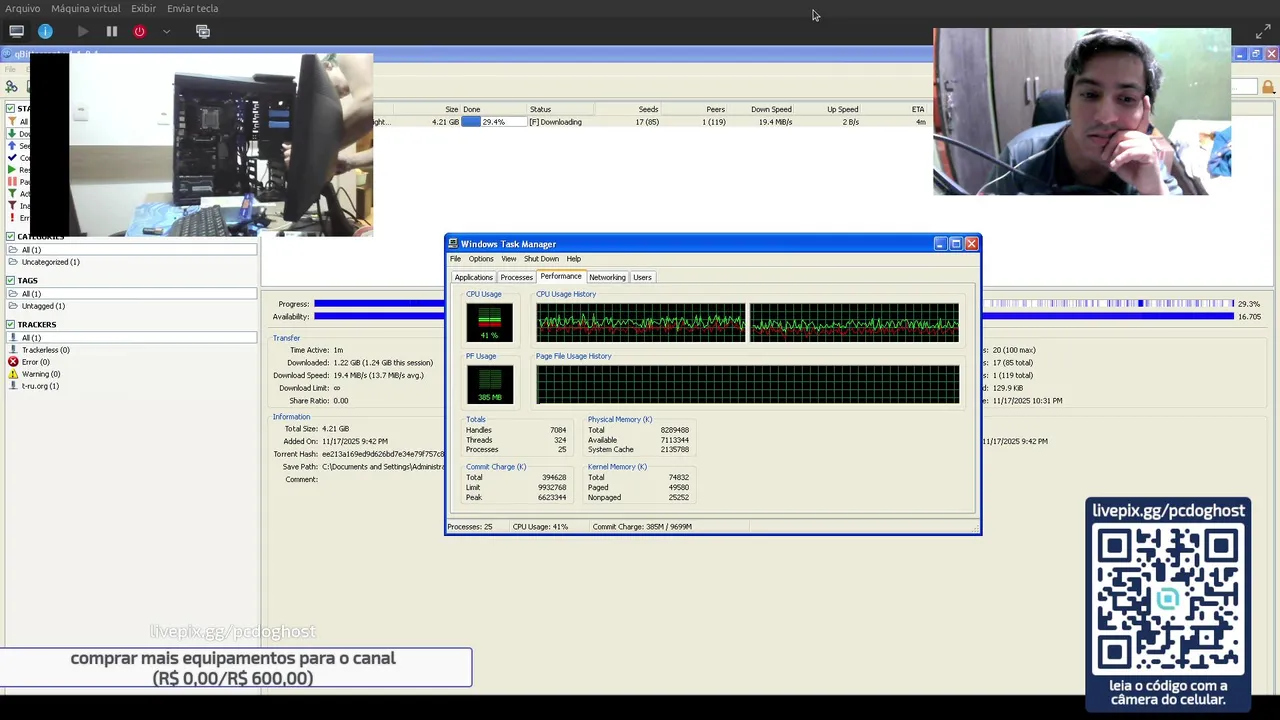The image size is (1280, 720).
Task: Toggle VM viewer fullscreen arrows icon
Action: [x=1263, y=32]
